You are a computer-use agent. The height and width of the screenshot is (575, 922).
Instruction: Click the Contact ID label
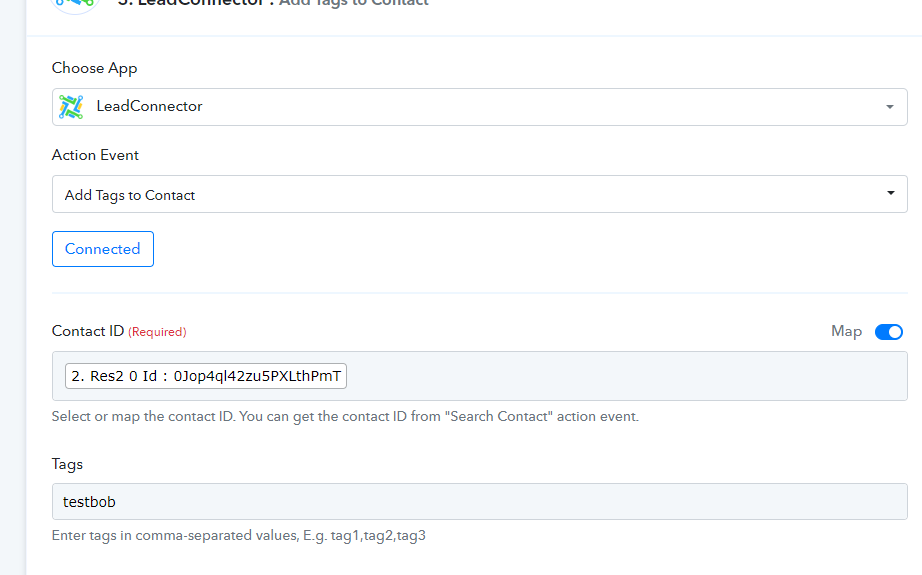coord(88,331)
